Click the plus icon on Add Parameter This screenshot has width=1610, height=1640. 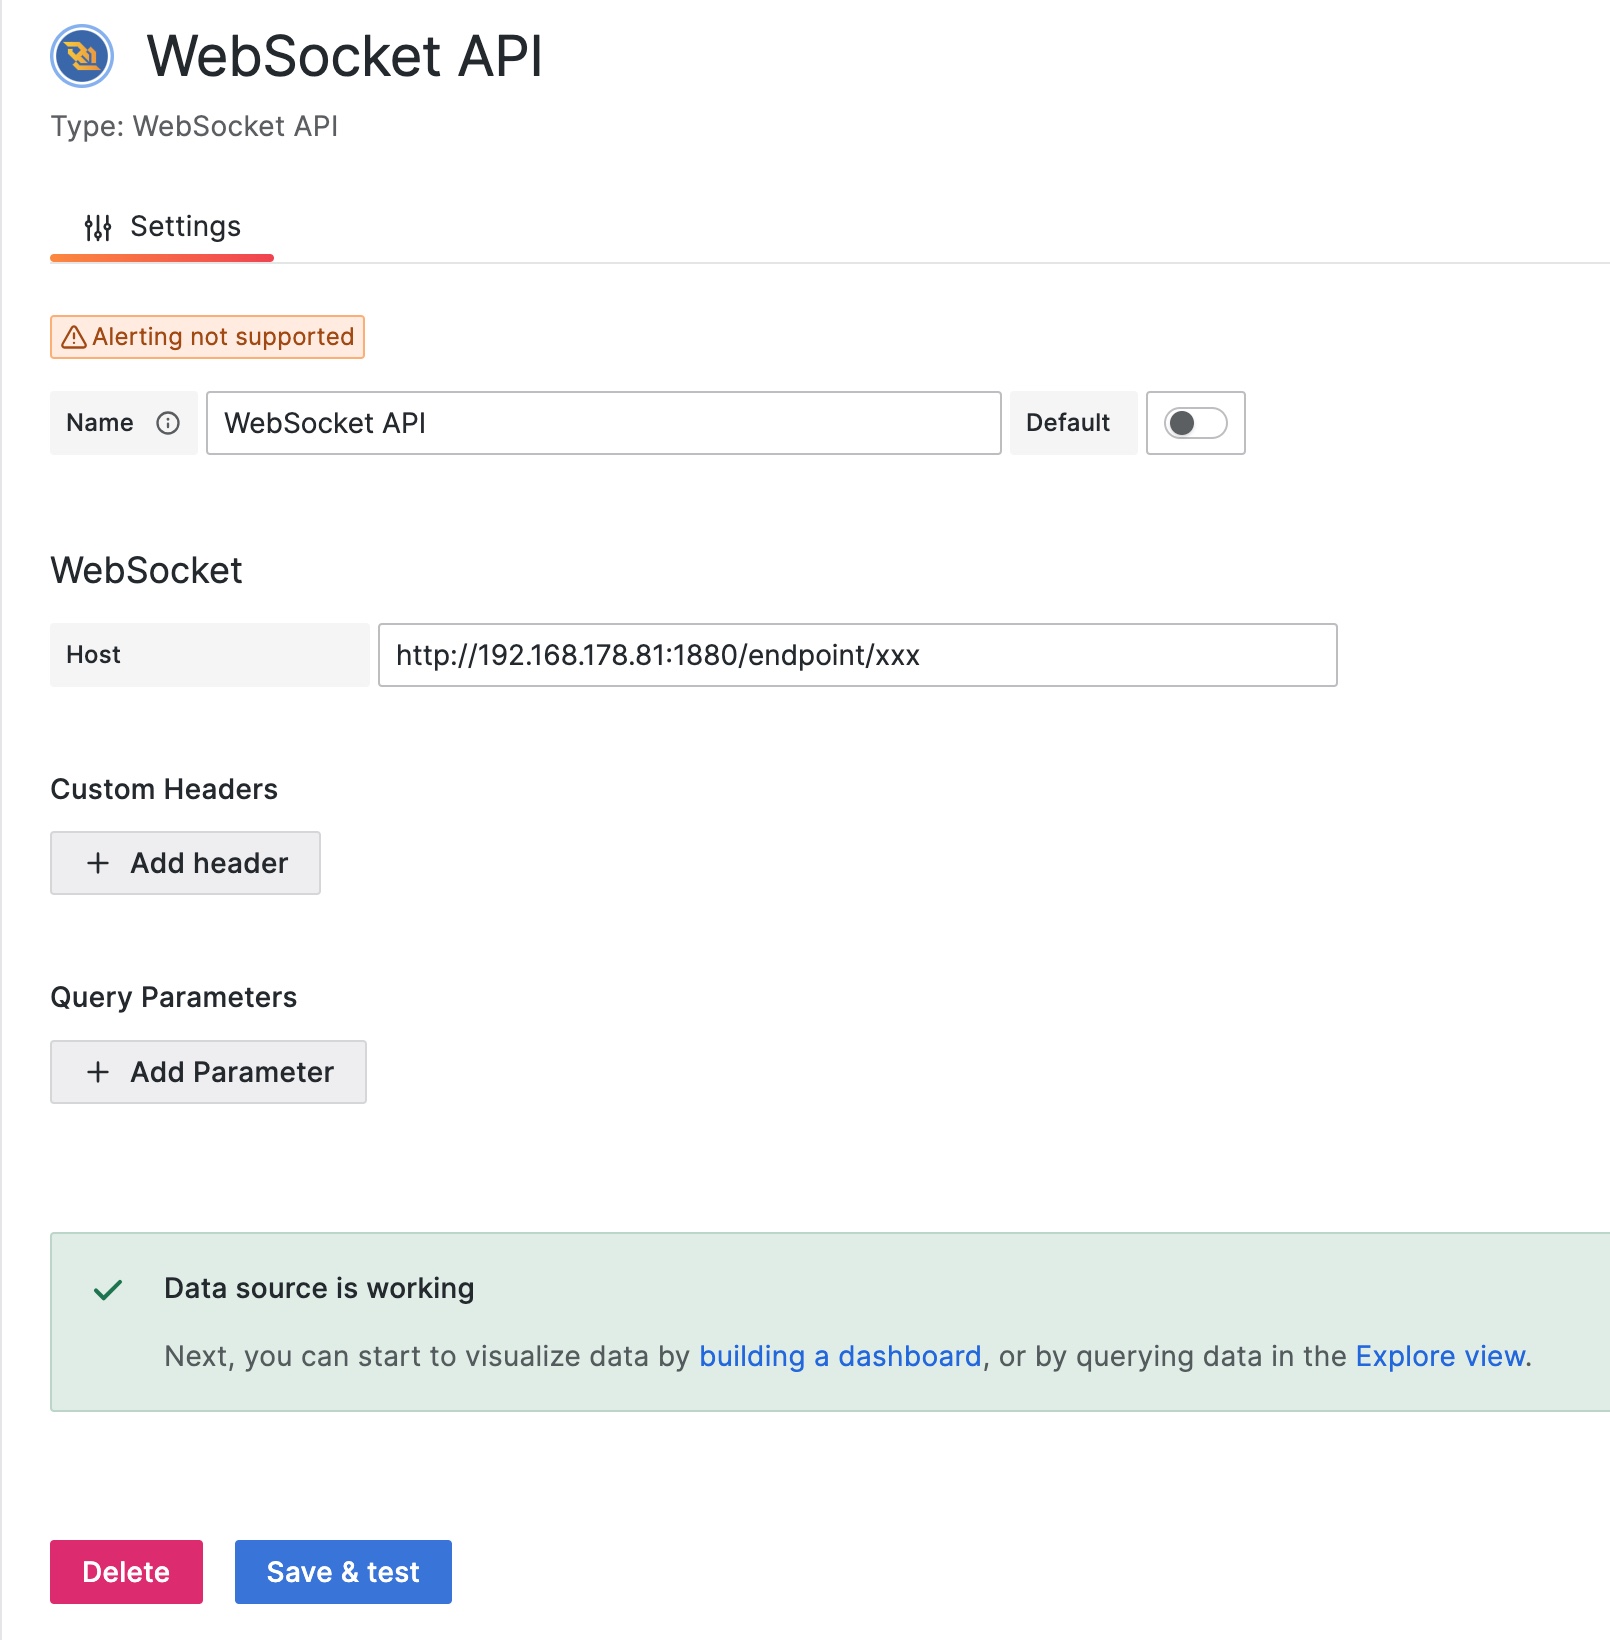pyautogui.click(x=98, y=1072)
